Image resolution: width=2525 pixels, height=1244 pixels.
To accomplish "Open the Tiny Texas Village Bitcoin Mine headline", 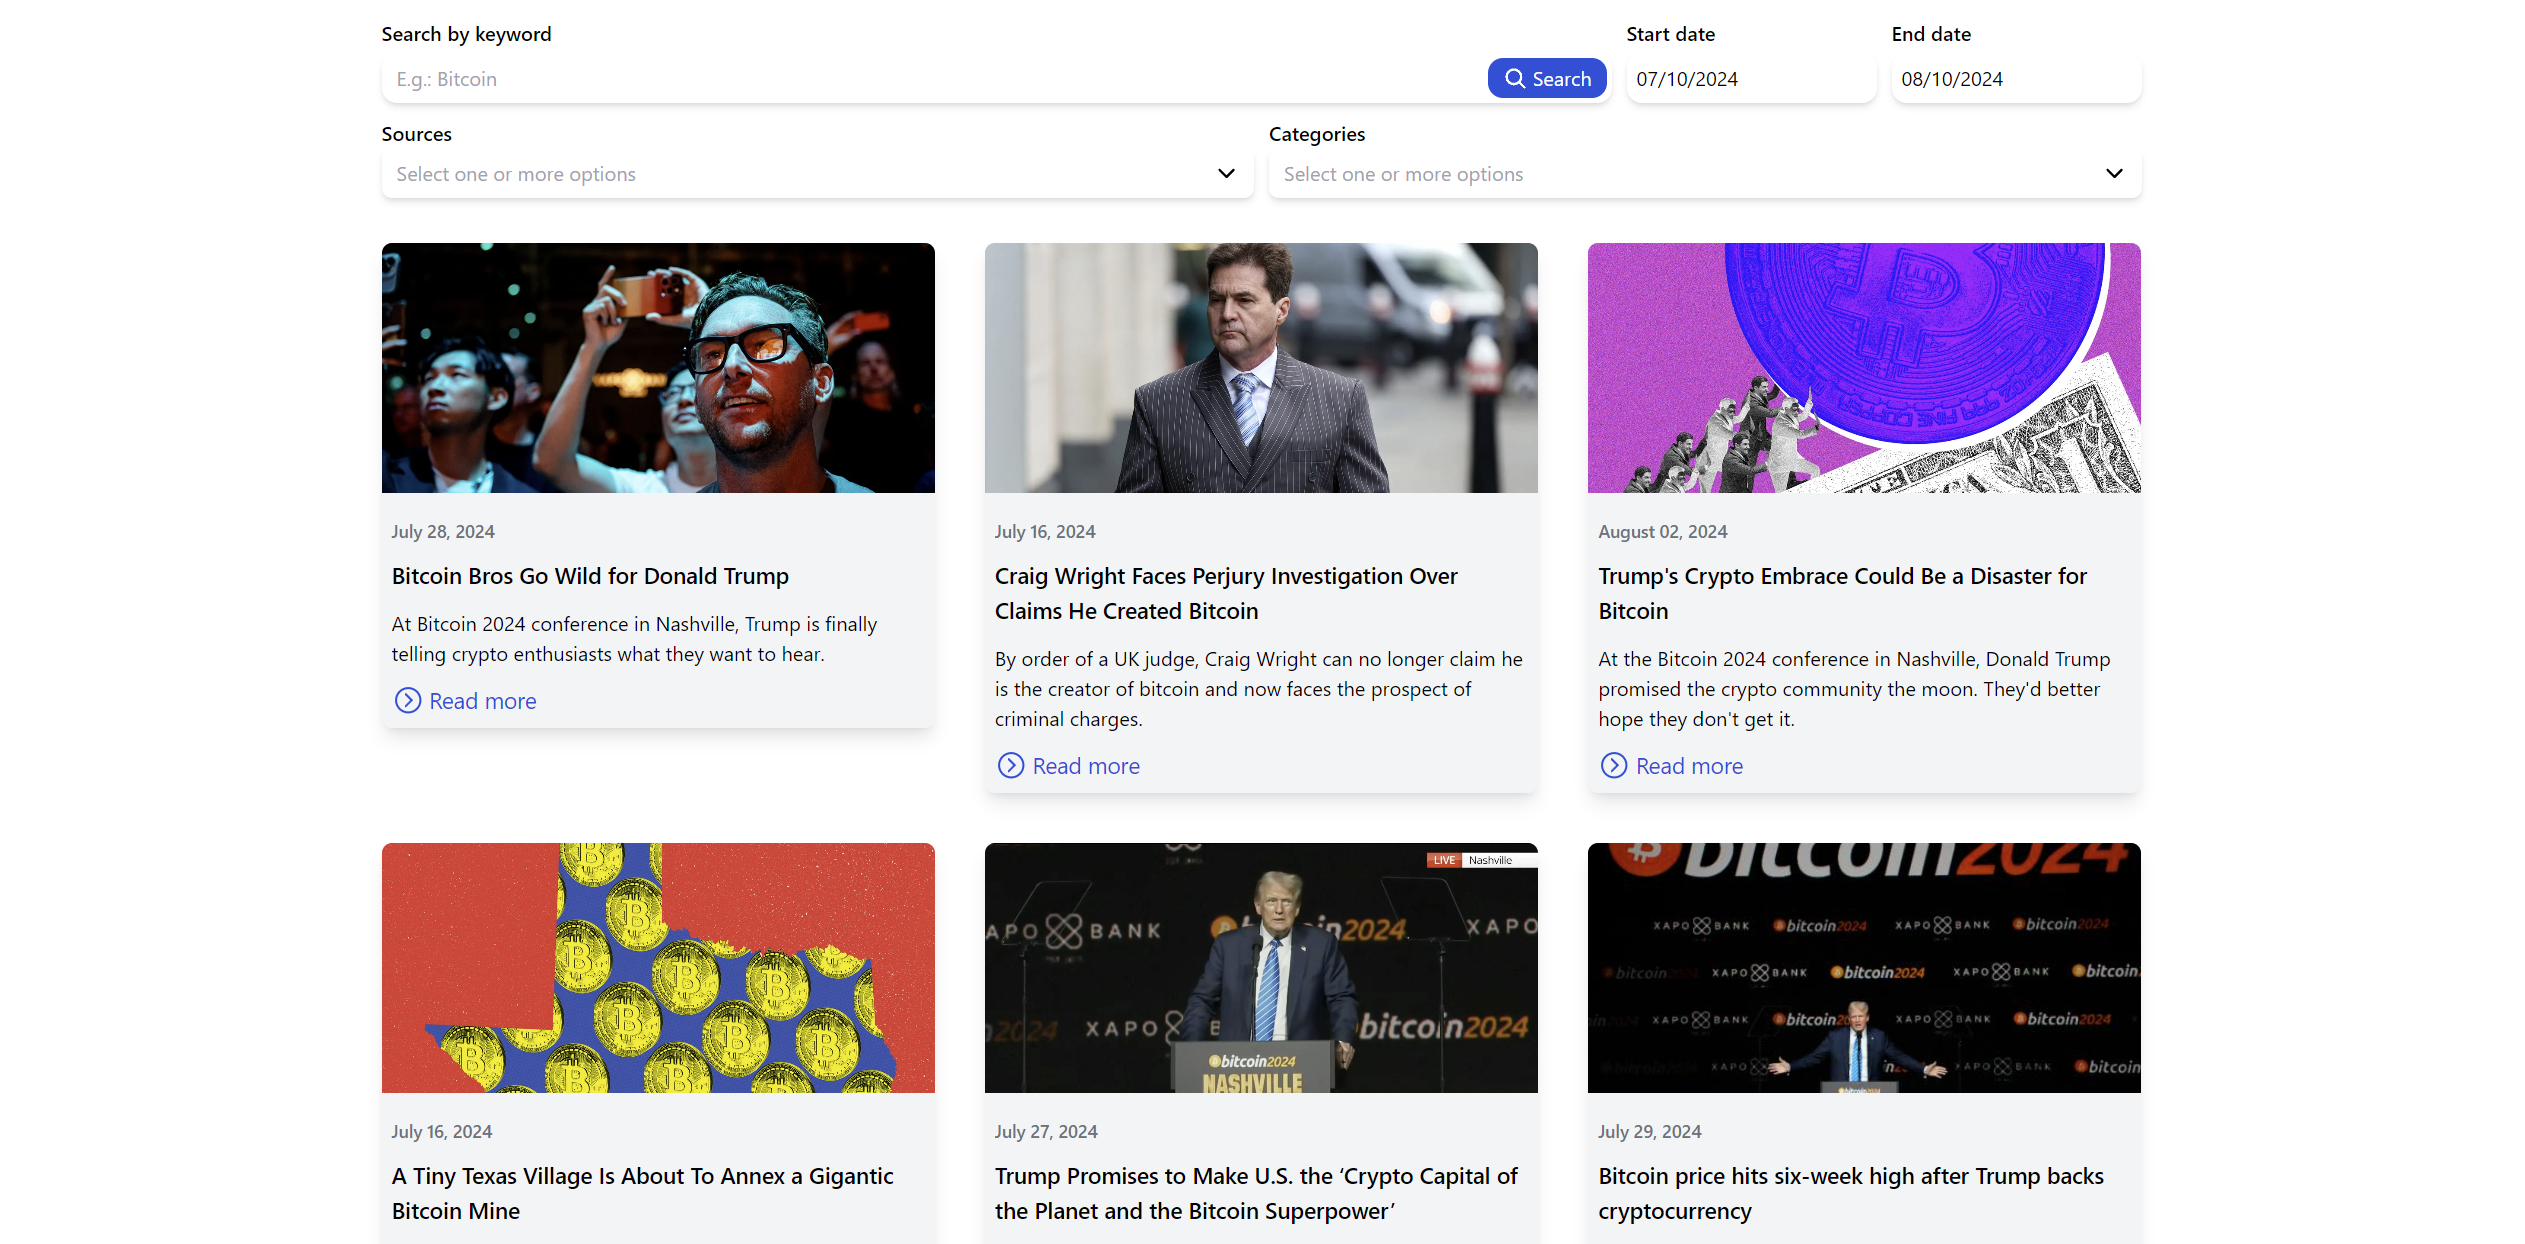I will pyautogui.click(x=642, y=1193).
